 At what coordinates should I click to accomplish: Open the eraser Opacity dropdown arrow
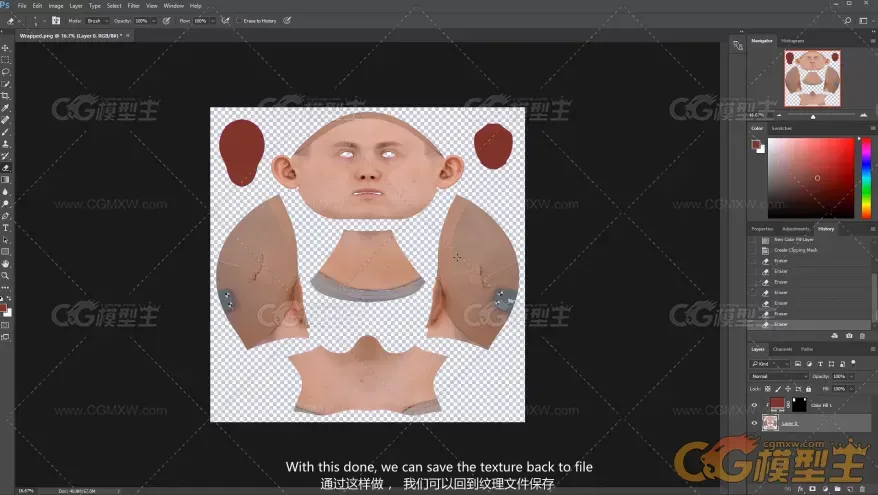(x=153, y=21)
